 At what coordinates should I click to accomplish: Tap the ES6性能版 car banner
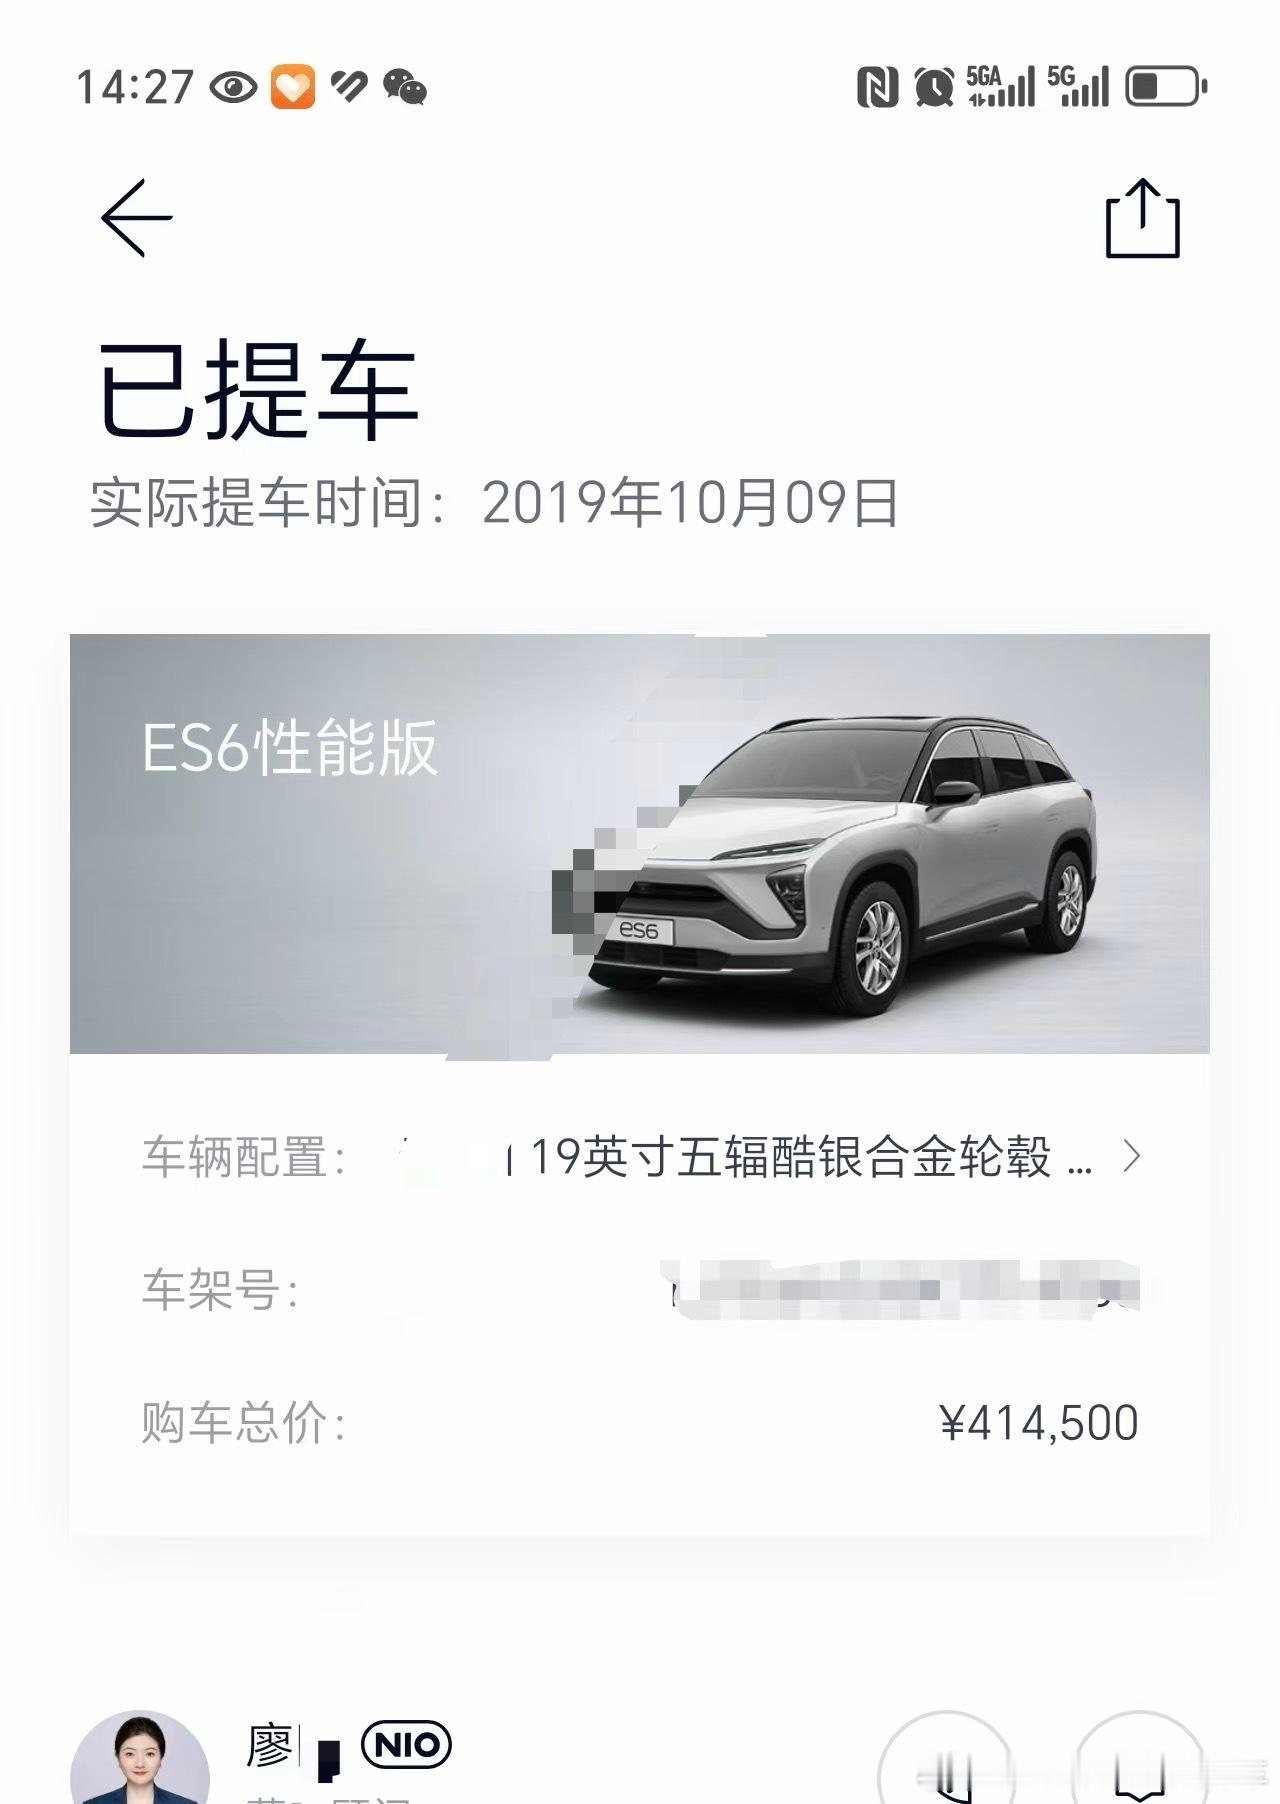tap(640, 843)
